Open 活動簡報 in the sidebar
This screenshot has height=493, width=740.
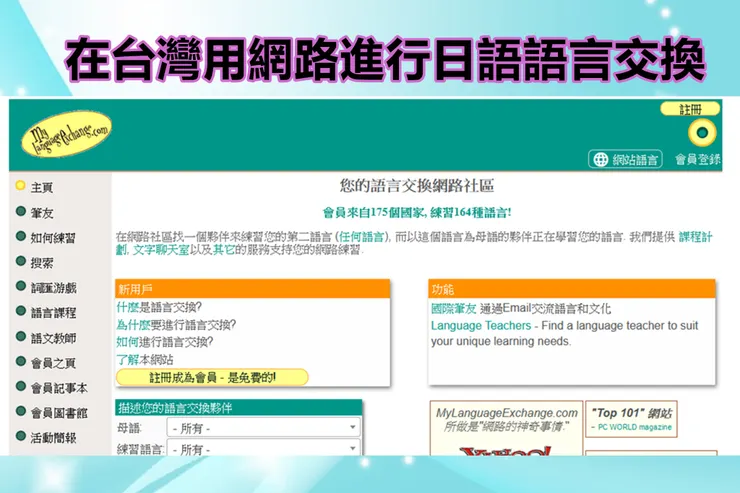pos(53,438)
